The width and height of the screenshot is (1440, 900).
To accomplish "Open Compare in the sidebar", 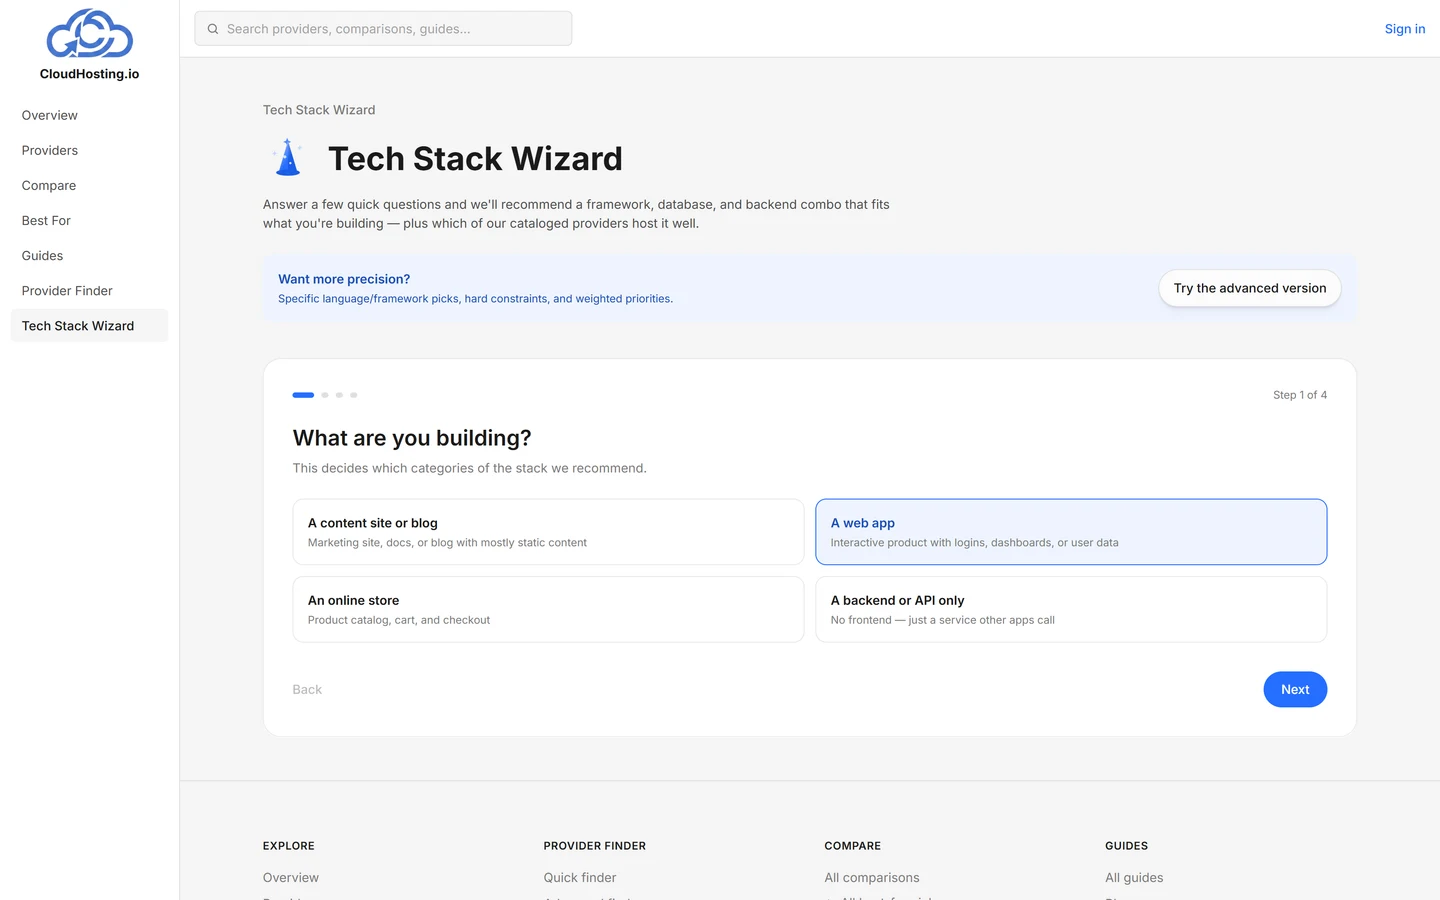I will [x=89, y=185].
